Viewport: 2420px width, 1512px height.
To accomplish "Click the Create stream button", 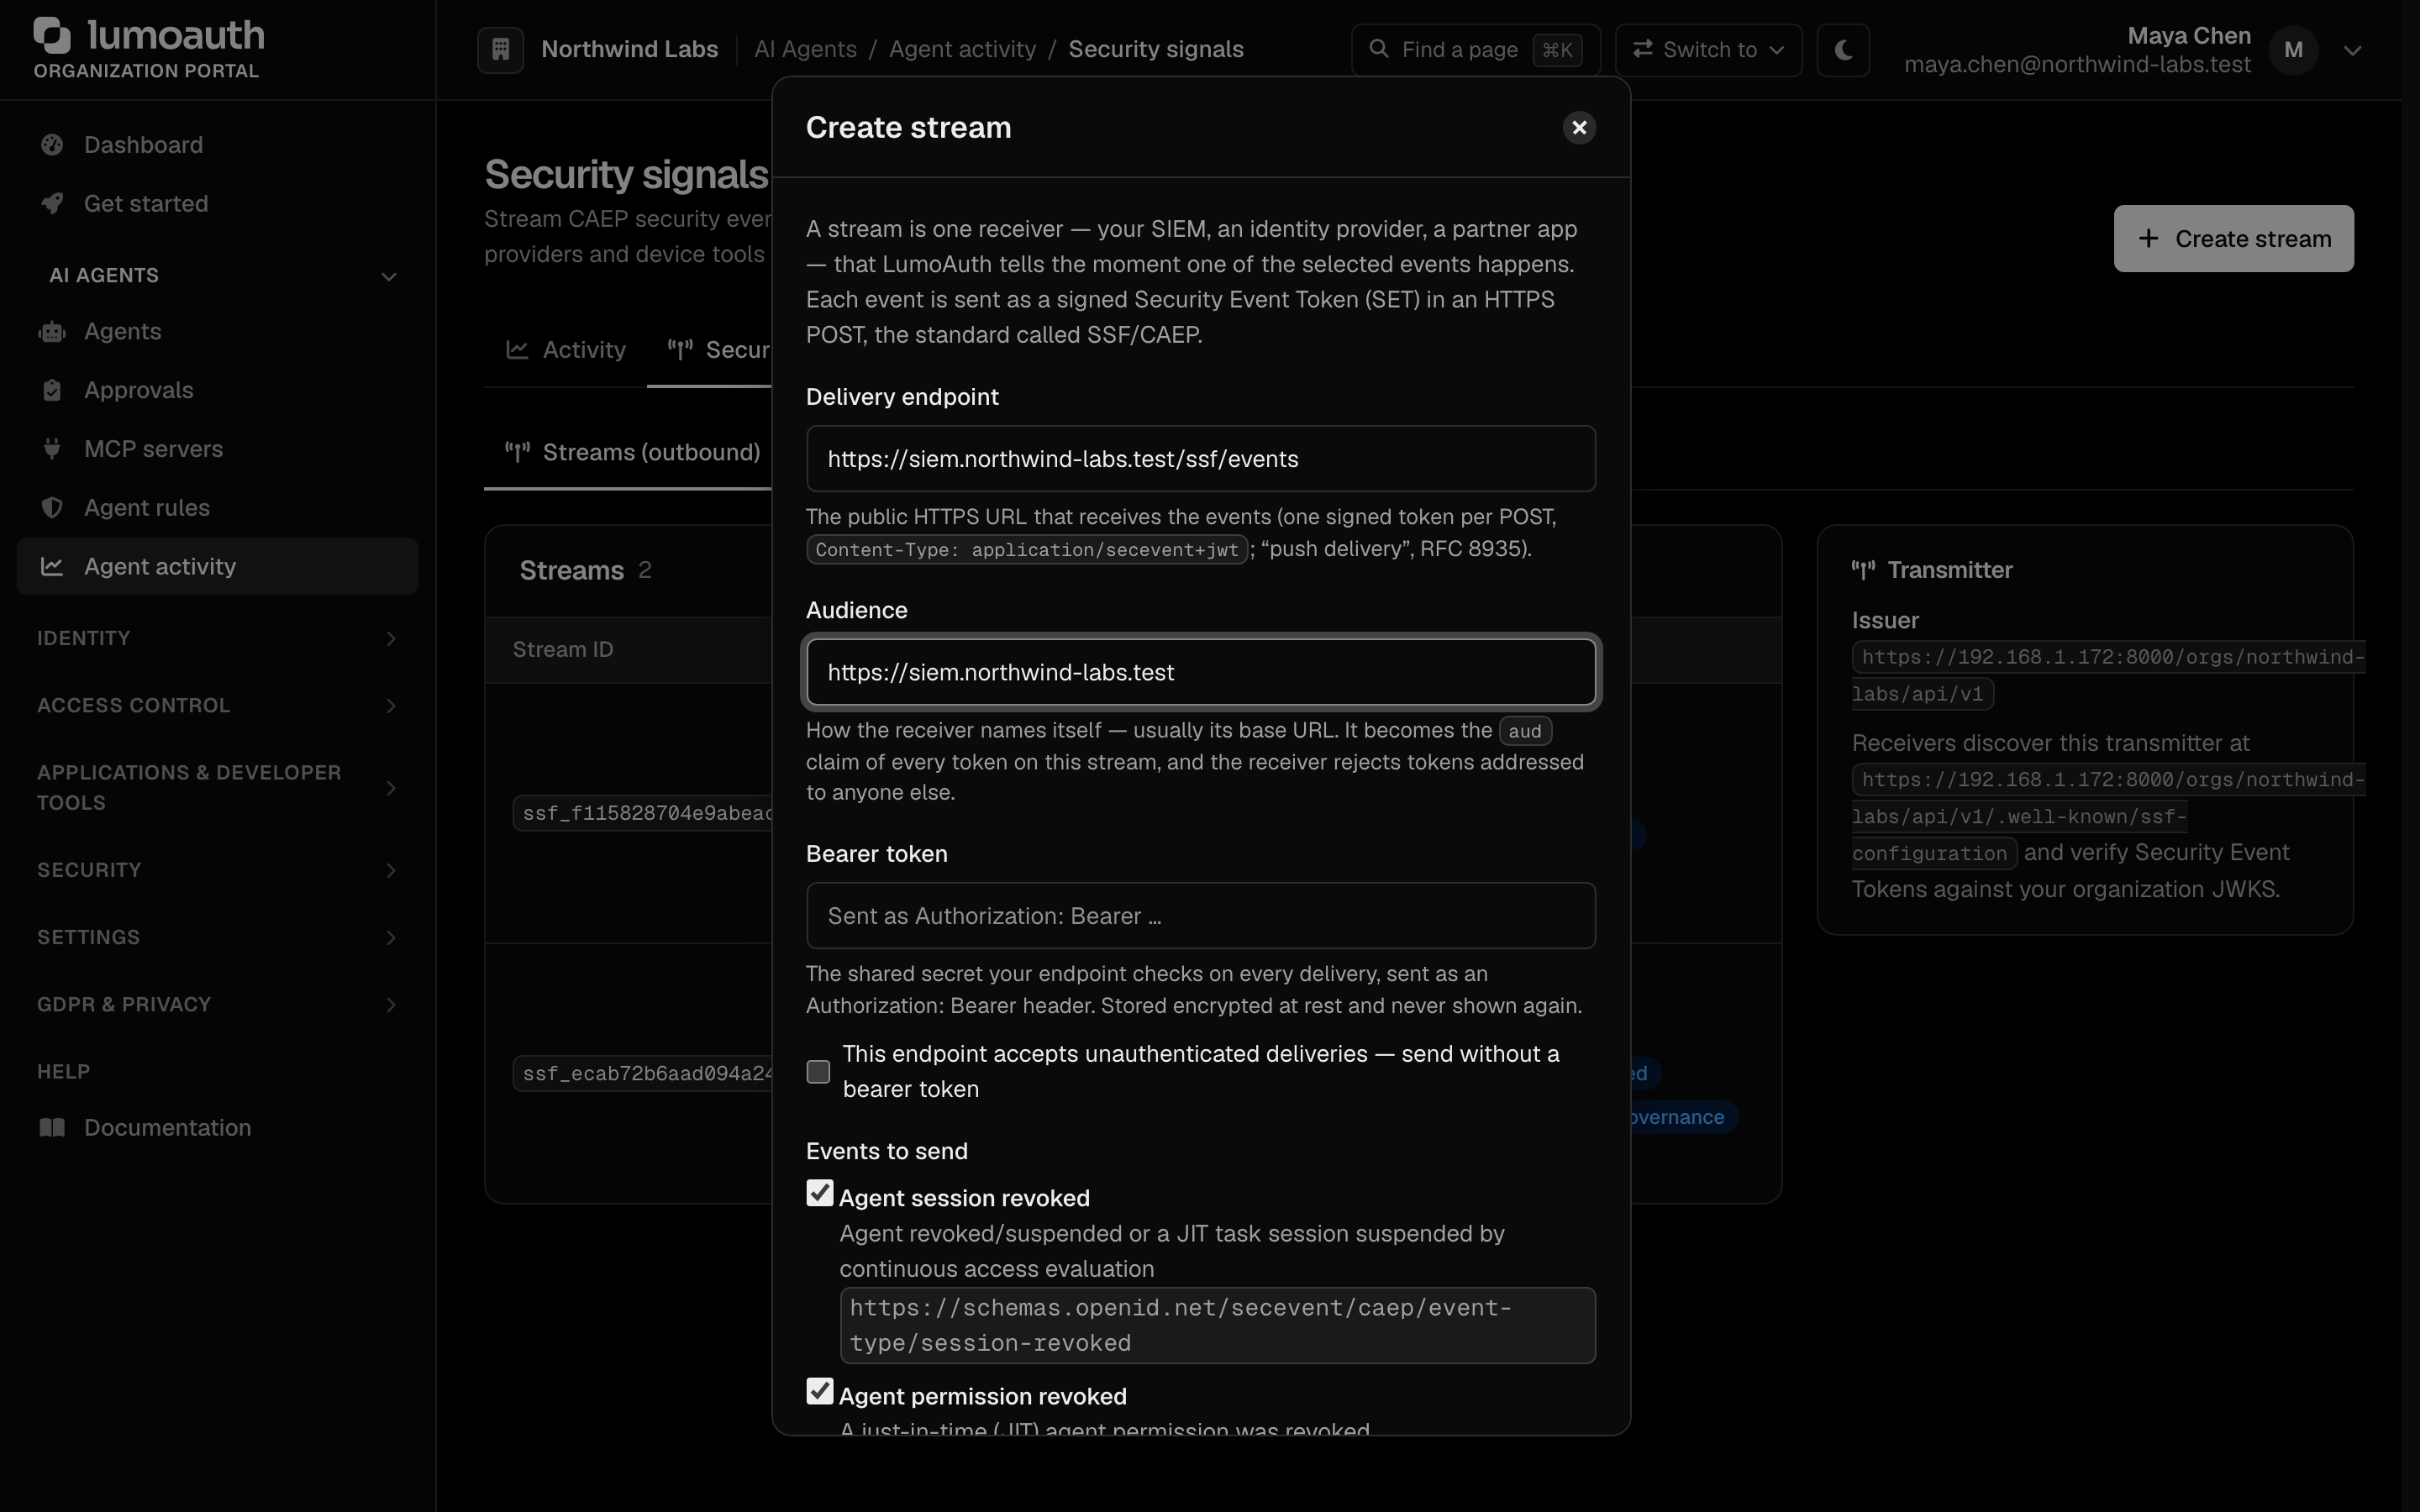I will click(x=2233, y=239).
